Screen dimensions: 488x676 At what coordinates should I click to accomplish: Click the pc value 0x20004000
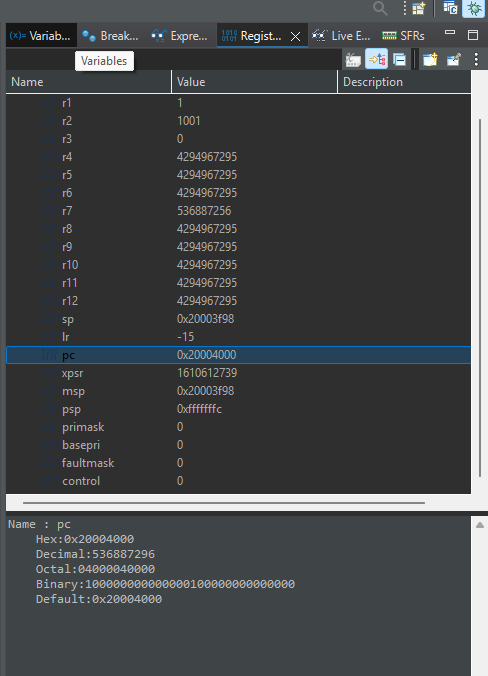click(x=206, y=355)
